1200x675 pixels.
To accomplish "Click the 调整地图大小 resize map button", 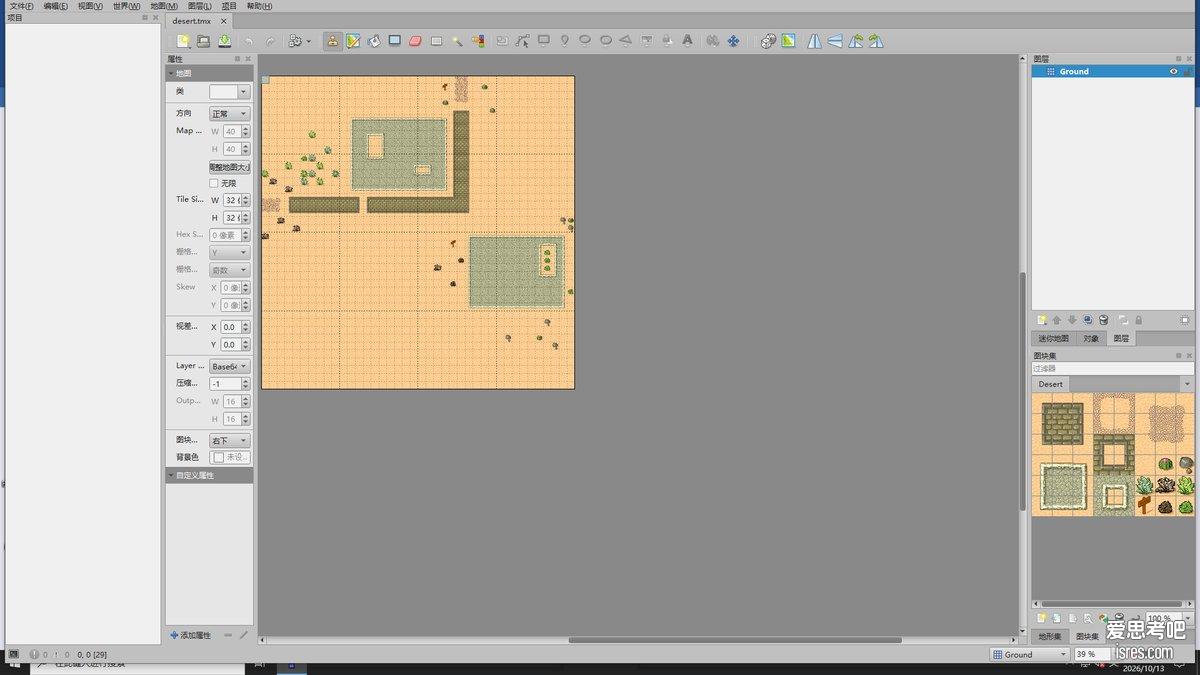I will 230,167.
